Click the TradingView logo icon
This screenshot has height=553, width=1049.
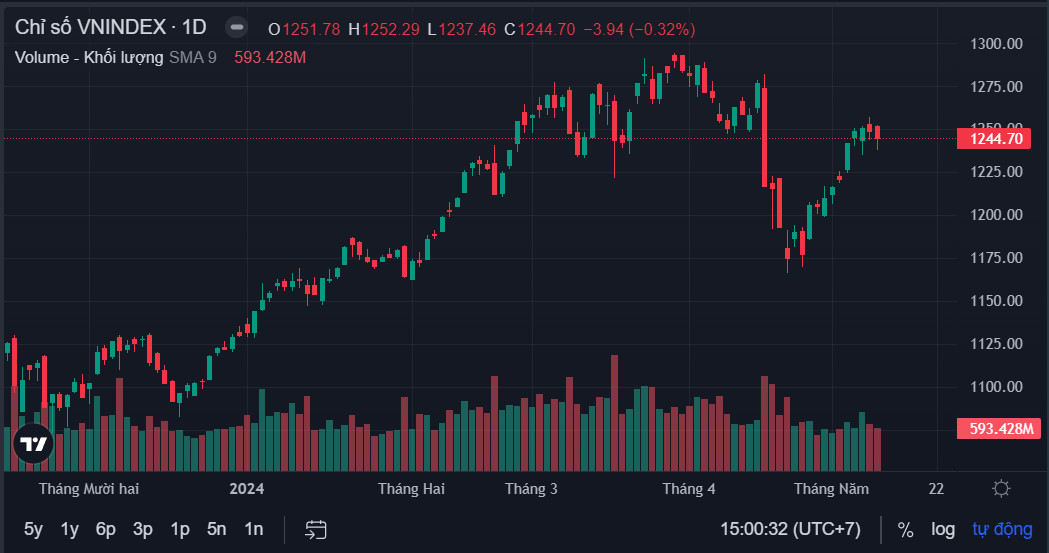tap(33, 444)
